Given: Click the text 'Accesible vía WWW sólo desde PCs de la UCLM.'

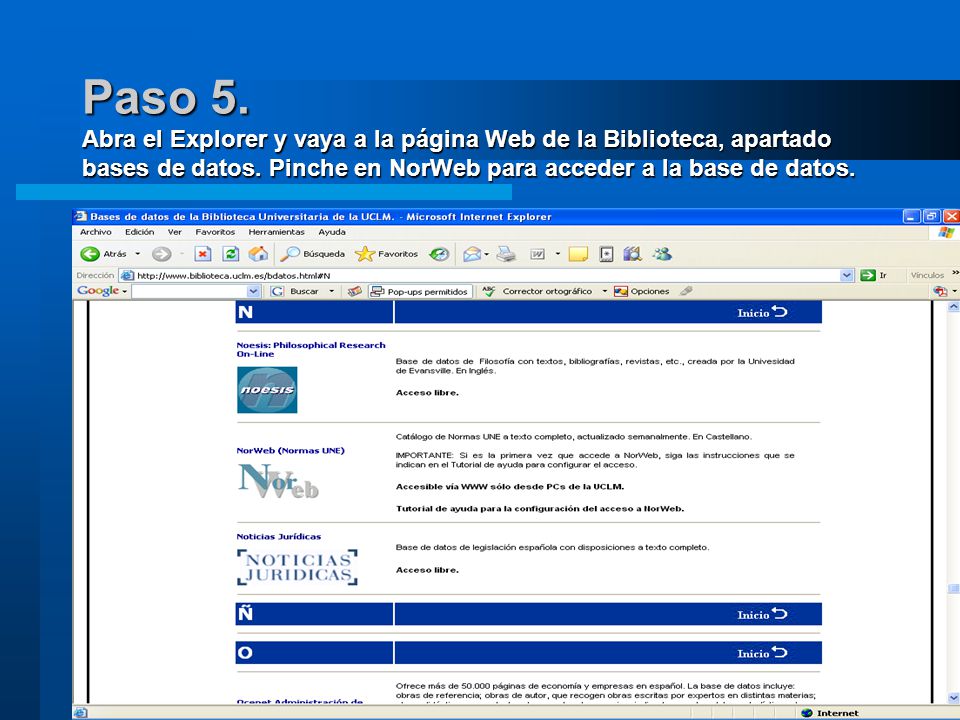Looking at the screenshot, I should point(510,487).
